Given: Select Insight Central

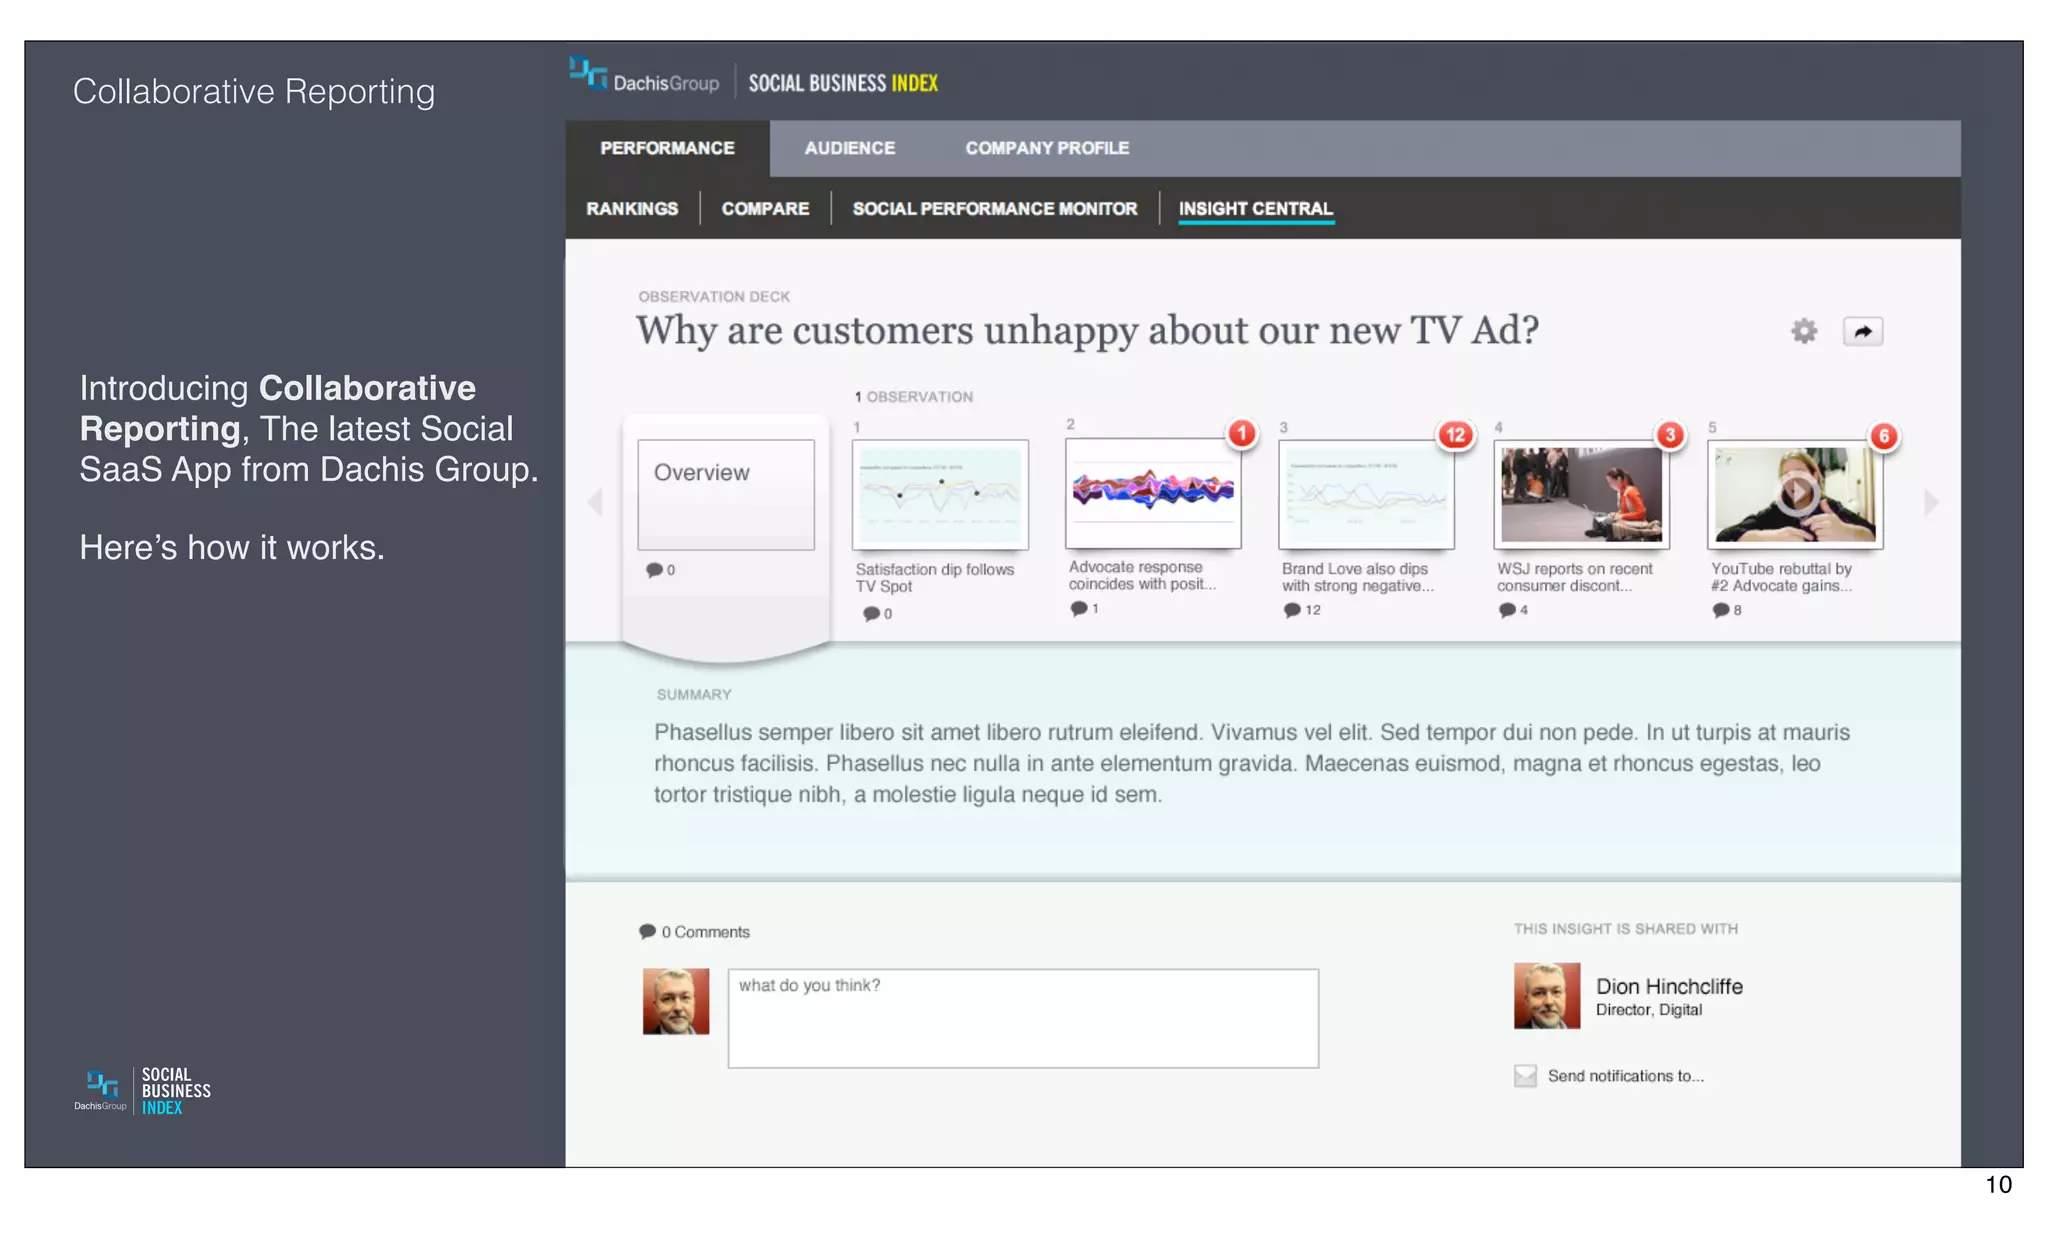Looking at the screenshot, I should [x=1255, y=208].
